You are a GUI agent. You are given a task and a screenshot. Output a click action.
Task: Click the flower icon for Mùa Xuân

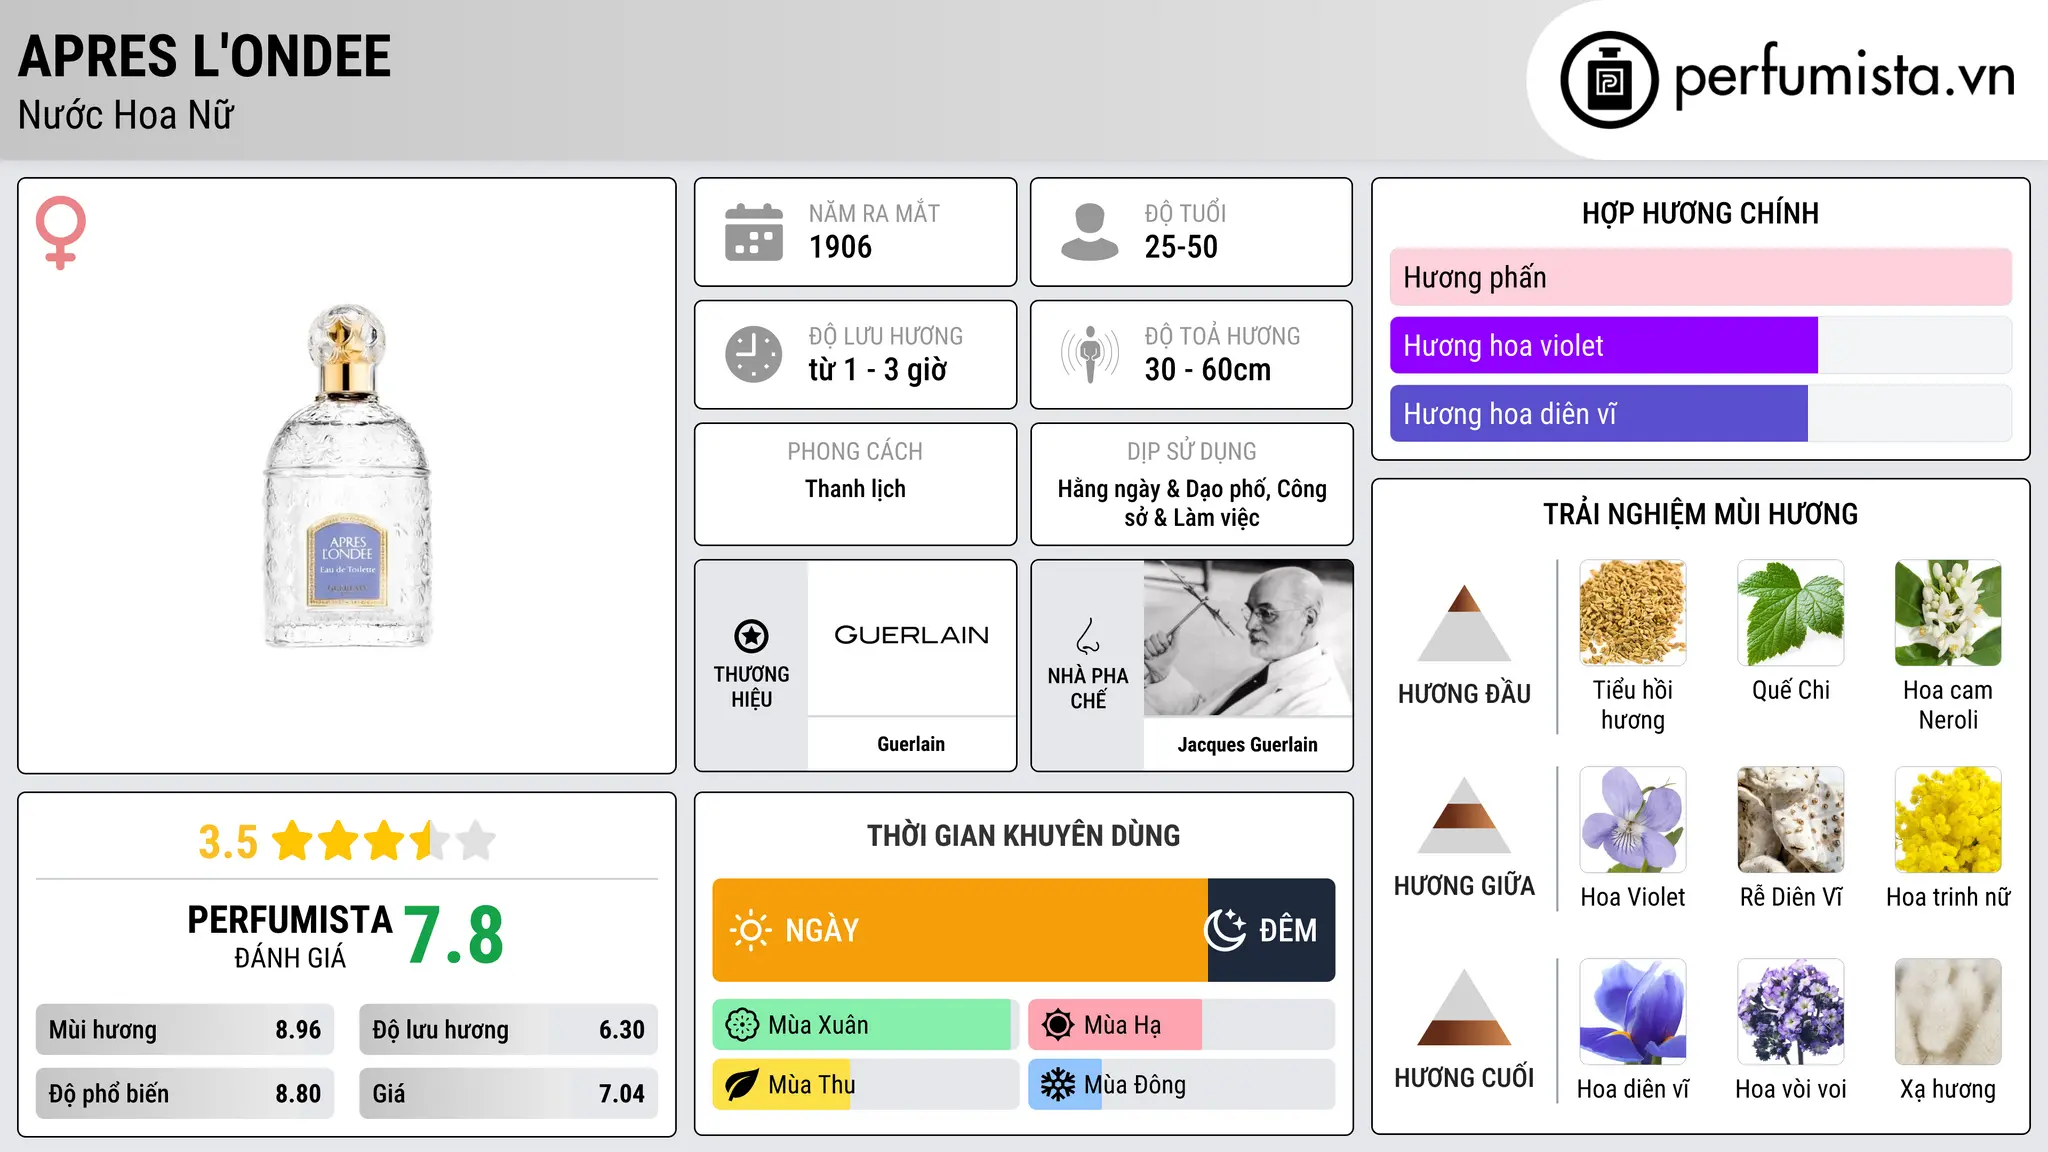(742, 1025)
